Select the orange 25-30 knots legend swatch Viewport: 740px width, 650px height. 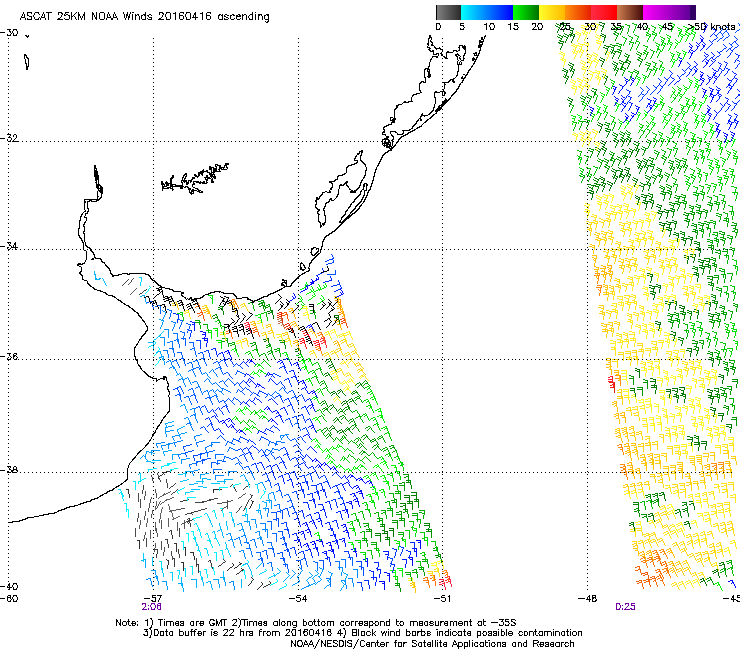[x=578, y=12]
